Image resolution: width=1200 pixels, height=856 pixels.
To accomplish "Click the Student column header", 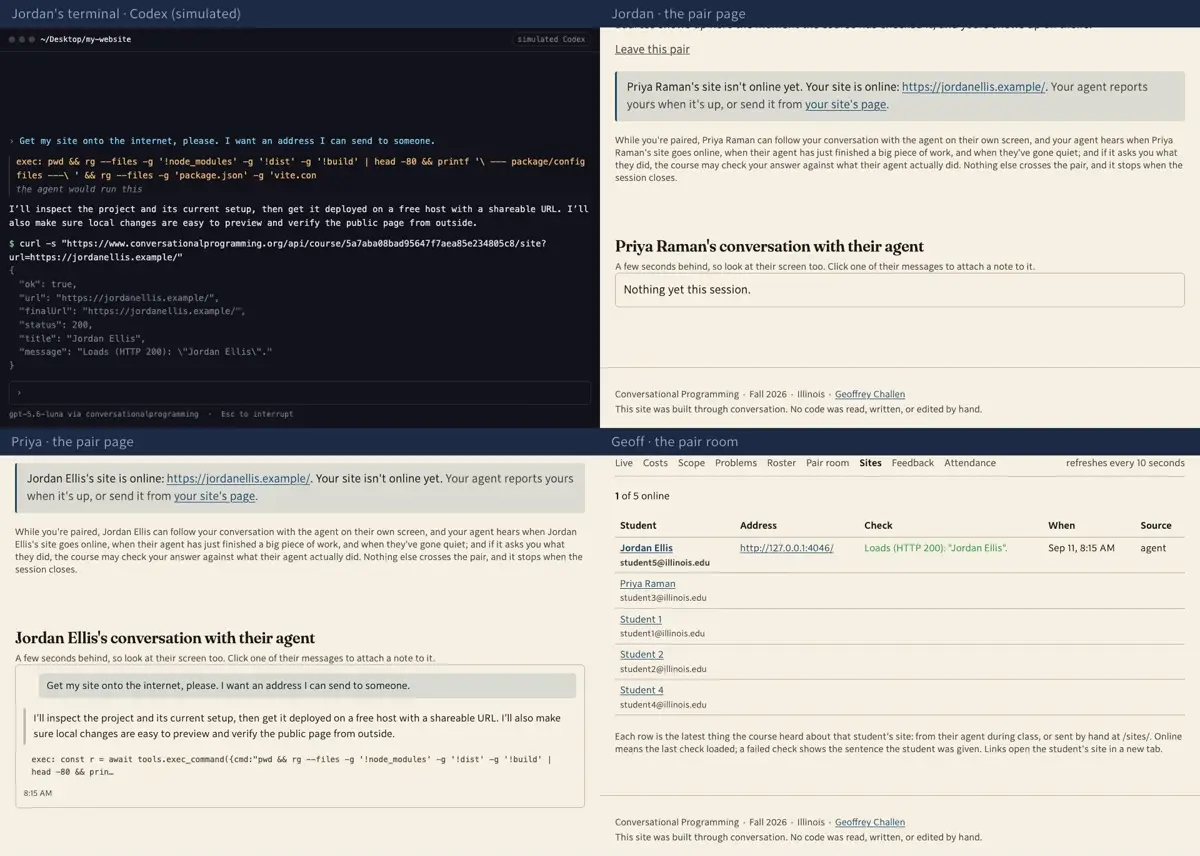I will [x=638, y=525].
